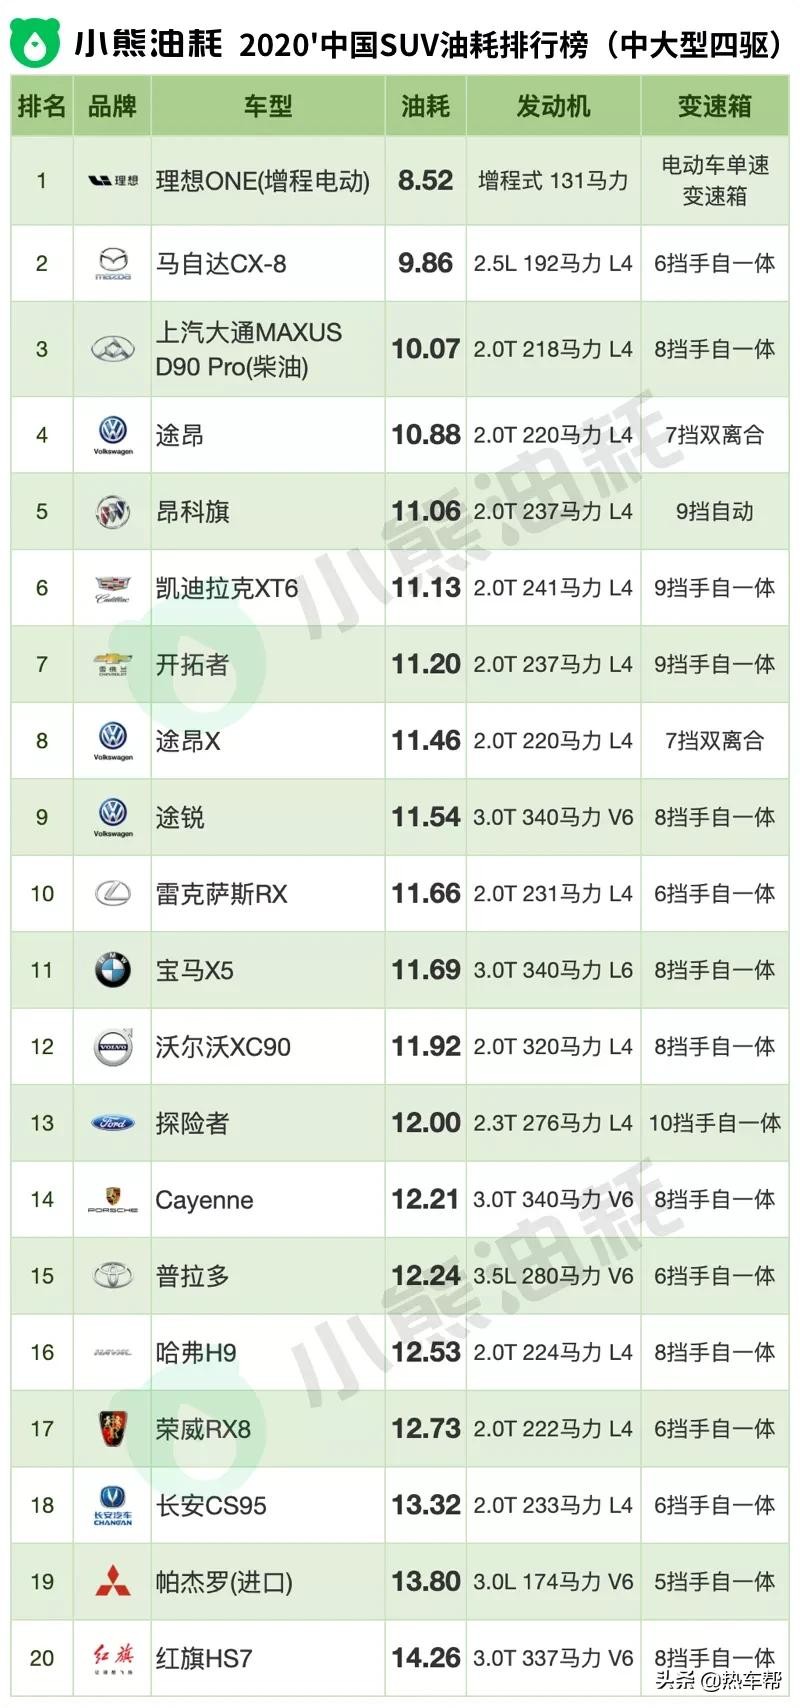This screenshot has width=800, height=1708.
Task: Click the Mitsubishi logo in row 19
Action: 113,1581
